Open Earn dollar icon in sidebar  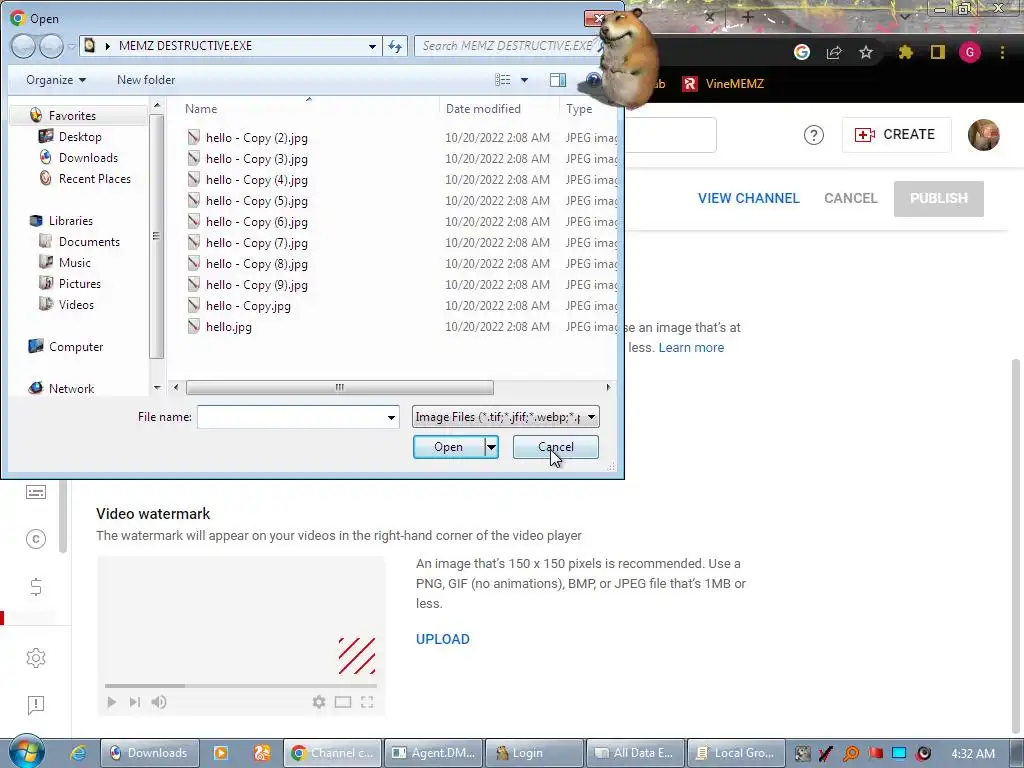36,587
